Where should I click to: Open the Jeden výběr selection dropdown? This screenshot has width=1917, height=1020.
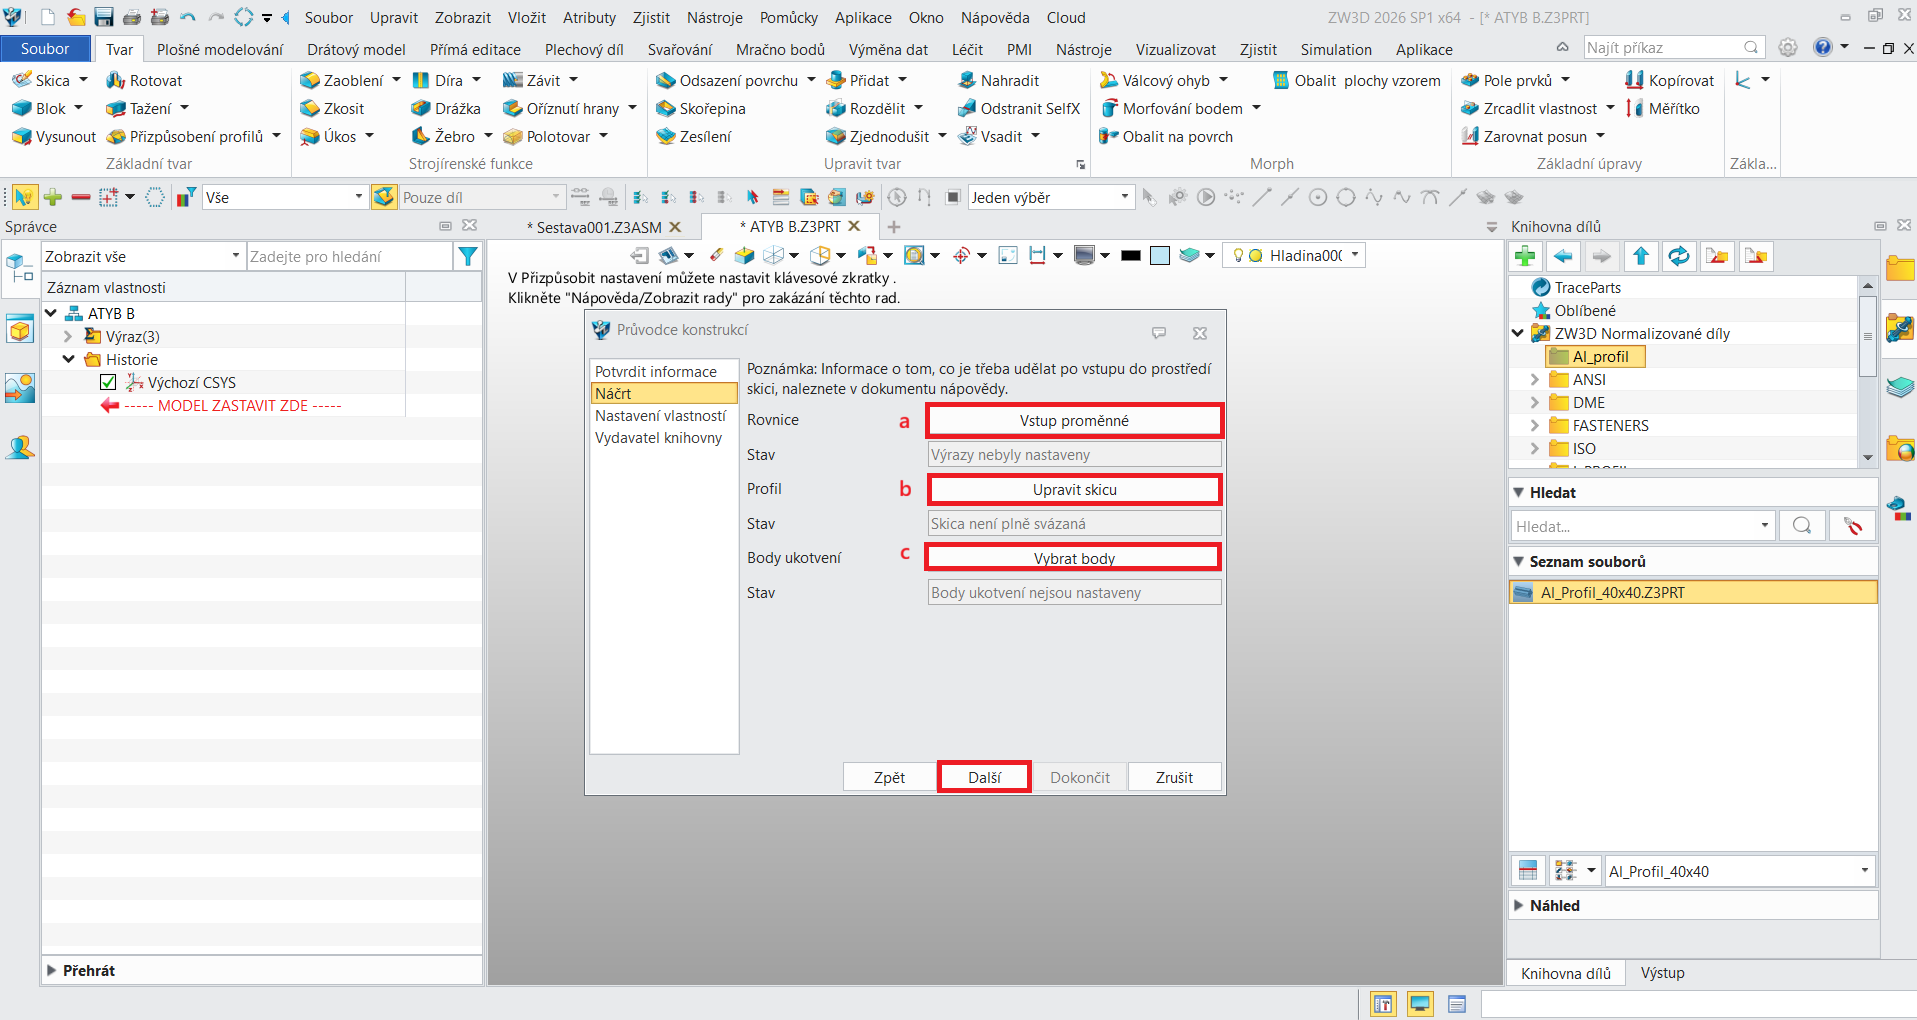point(1050,197)
